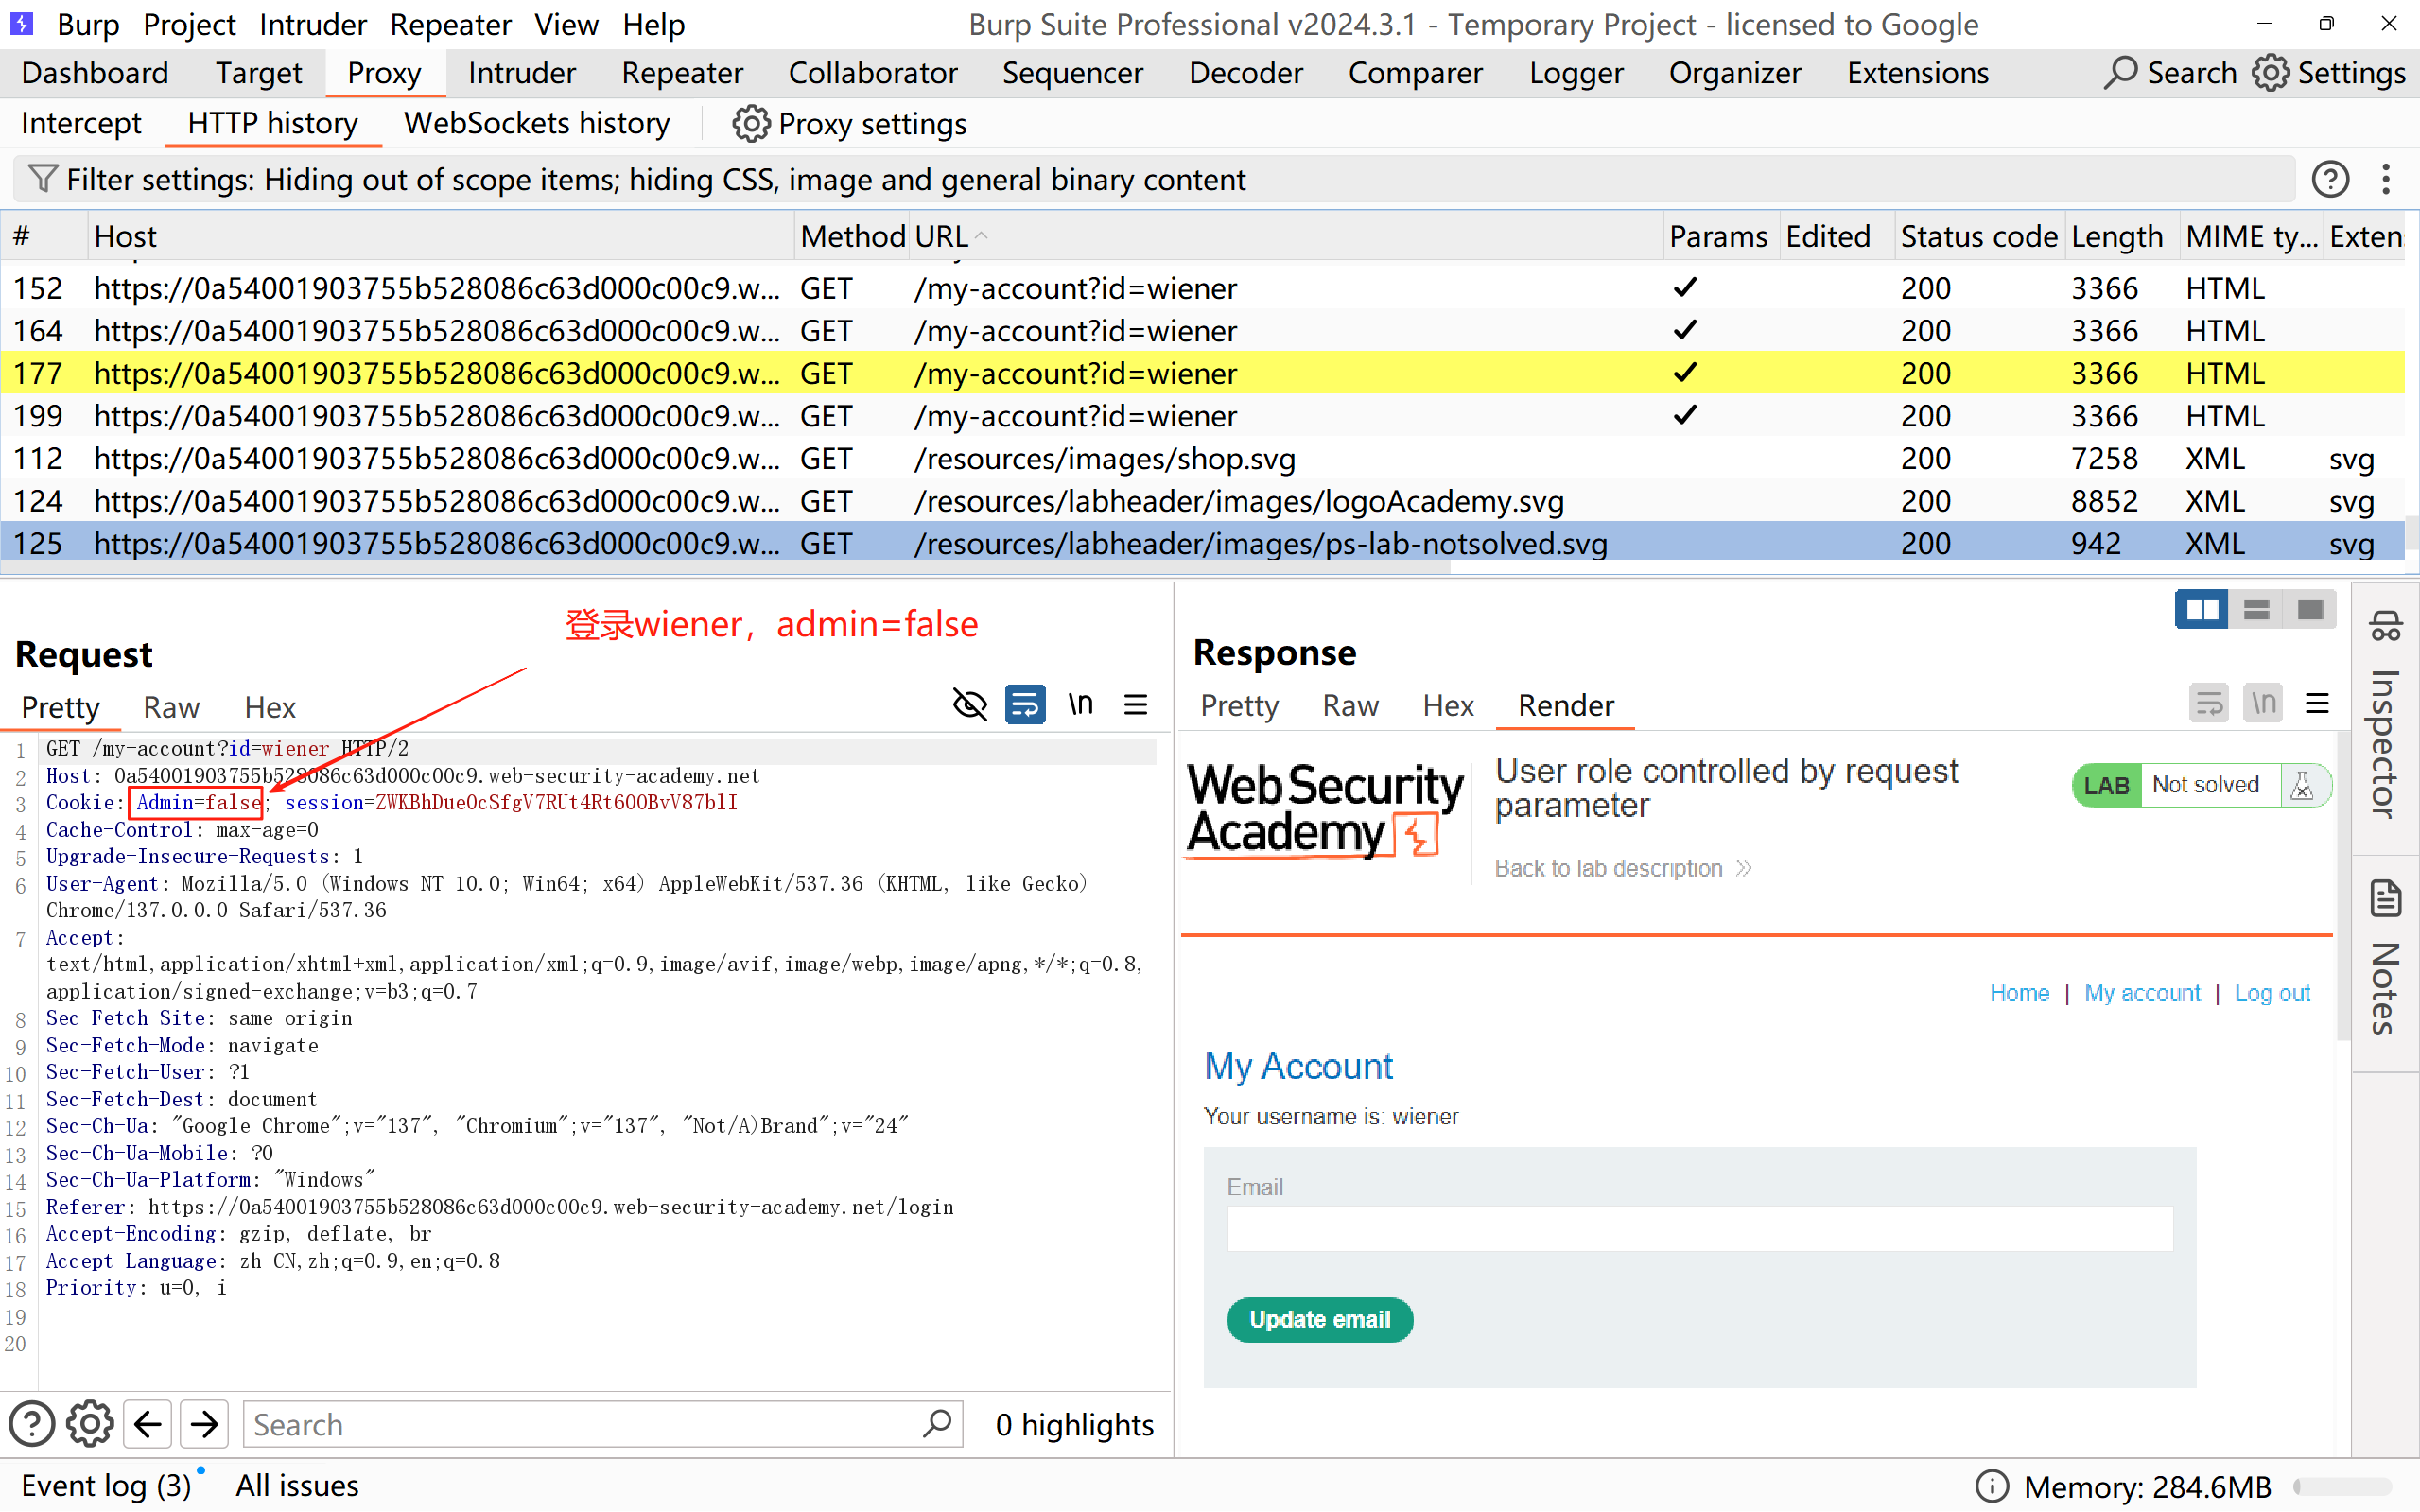
Task: Toggle request line wrap button
Action: pos(1025,705)
